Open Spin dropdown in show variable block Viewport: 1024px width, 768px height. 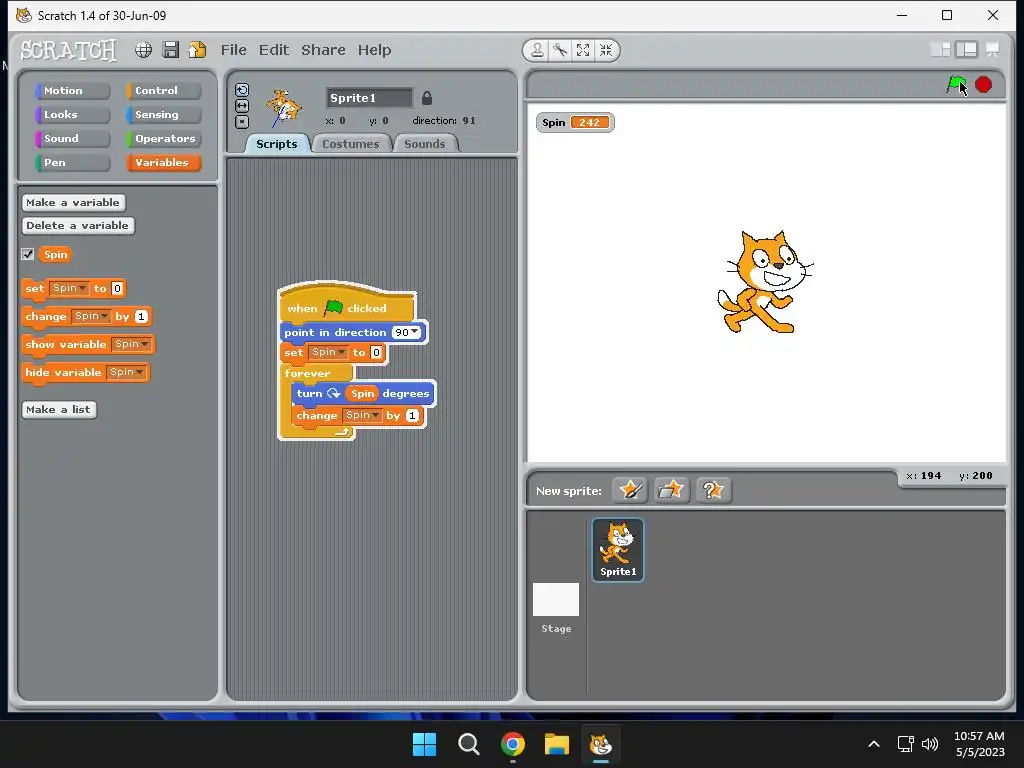point(132,344)
